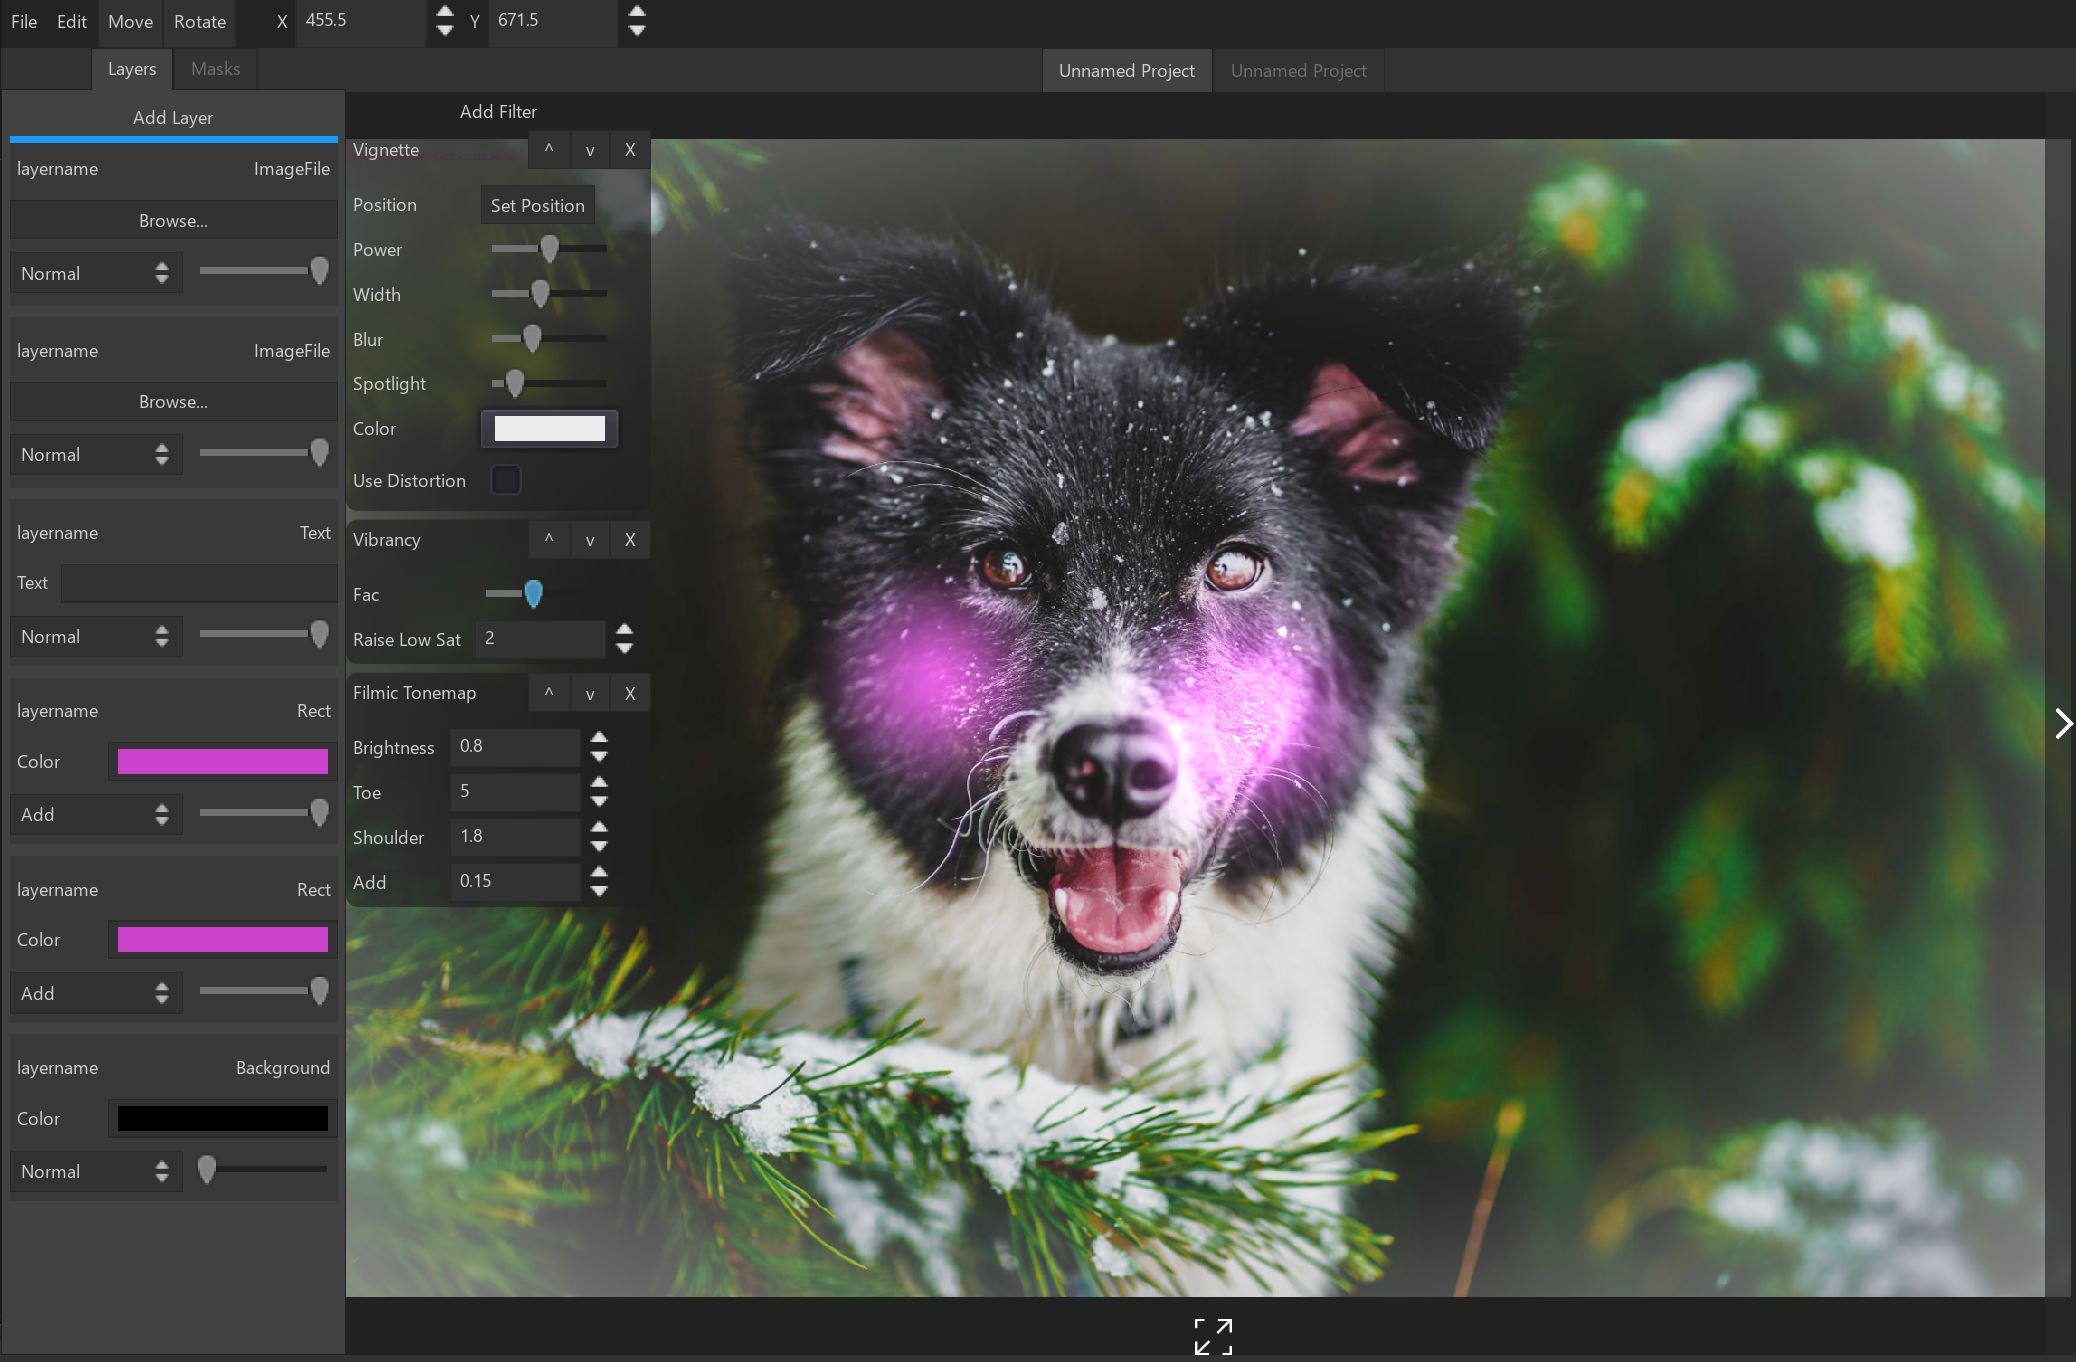Click the Set Position button
2076x1362 pixels.
537,205
